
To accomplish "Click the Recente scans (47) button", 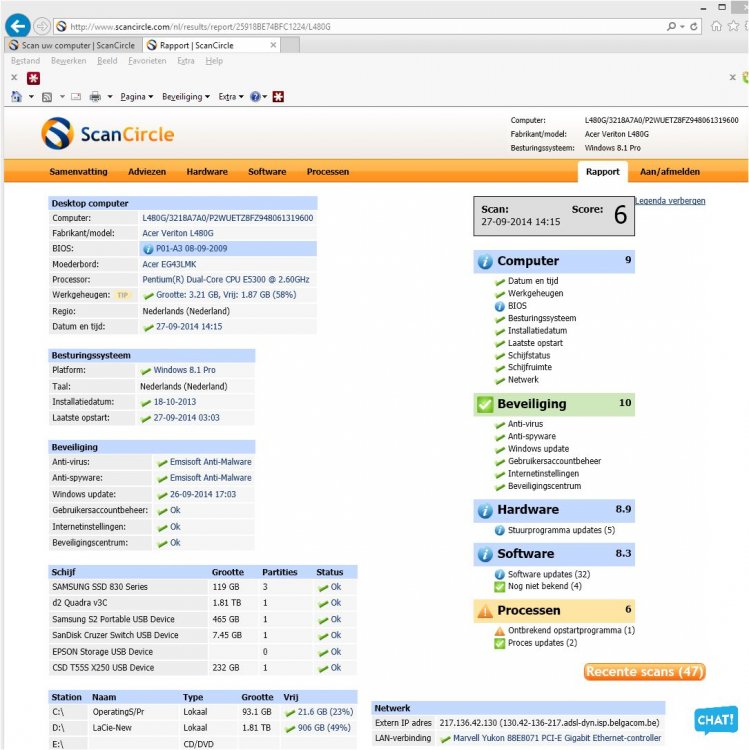I will (x=645, y=671).
